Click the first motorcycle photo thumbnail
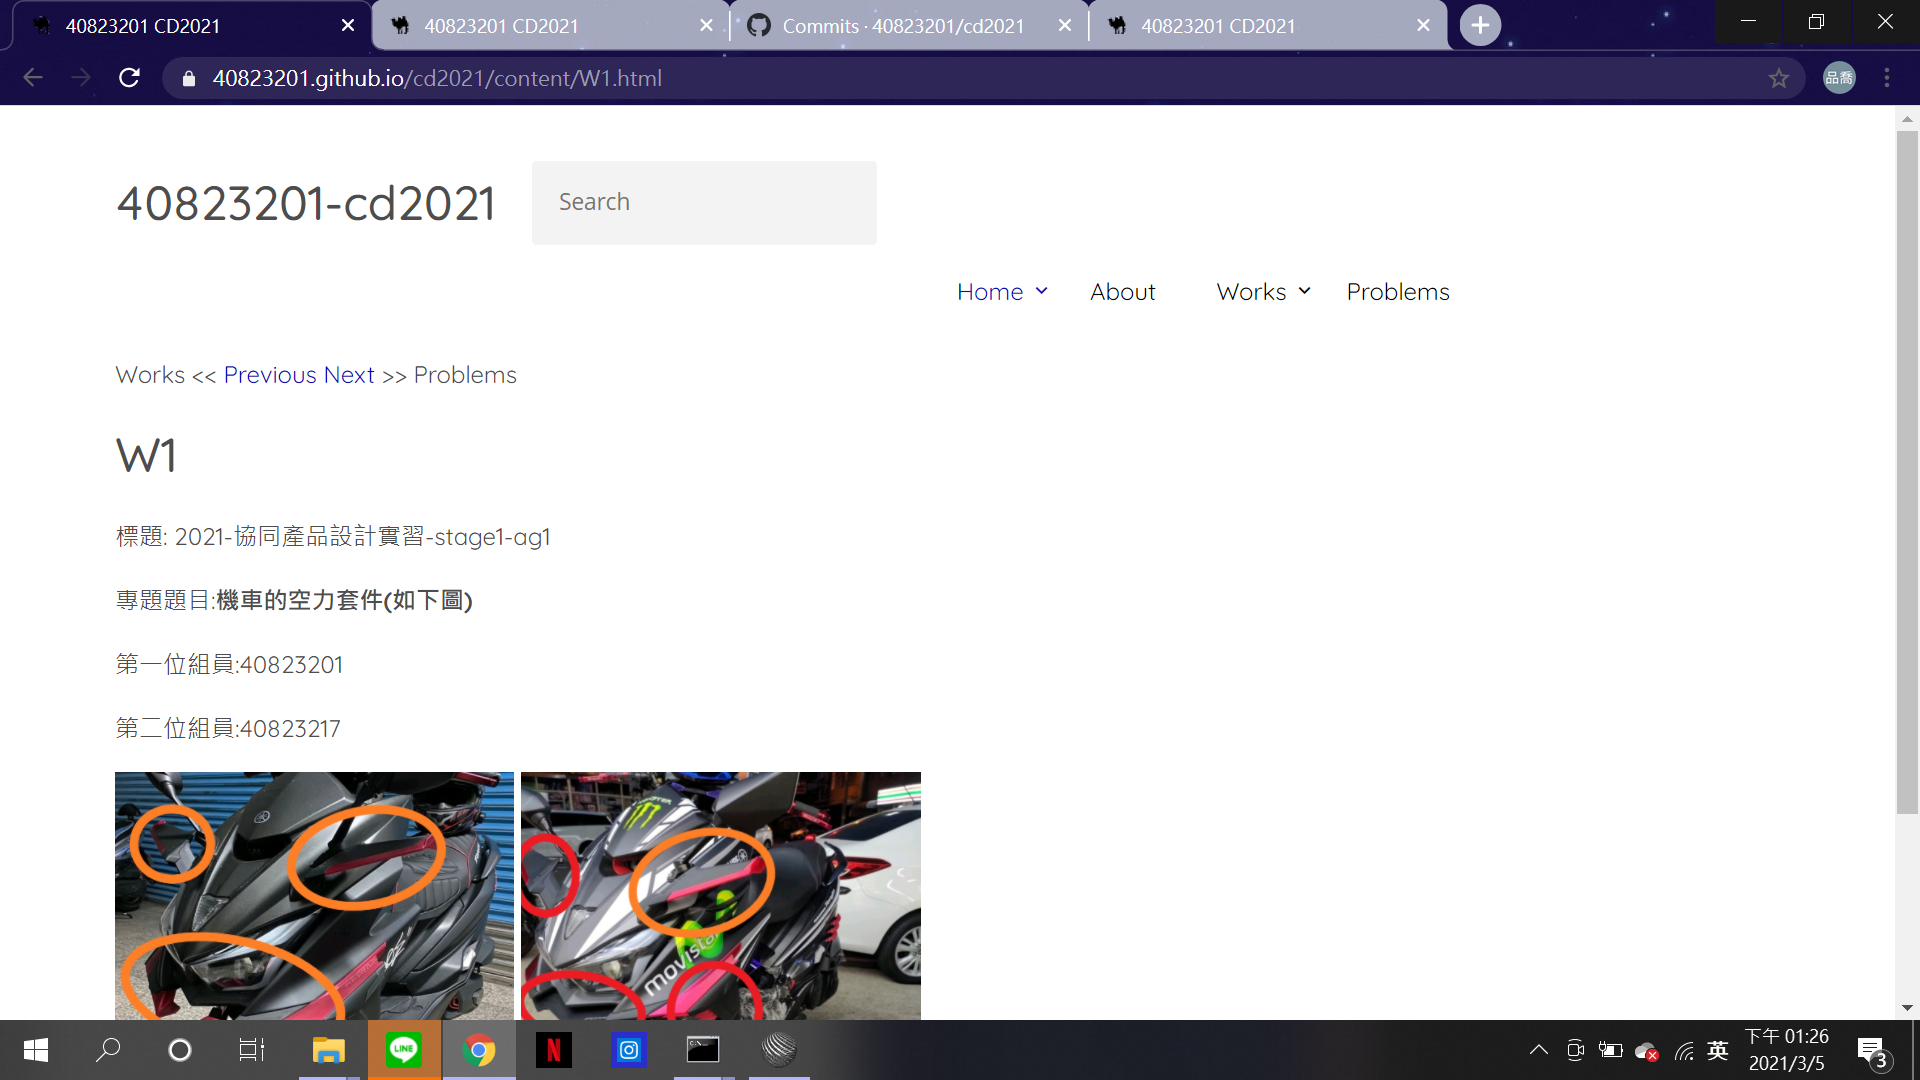Image resolution: width=1920 pixels, height=1080 pixels. tap(314, 896)
